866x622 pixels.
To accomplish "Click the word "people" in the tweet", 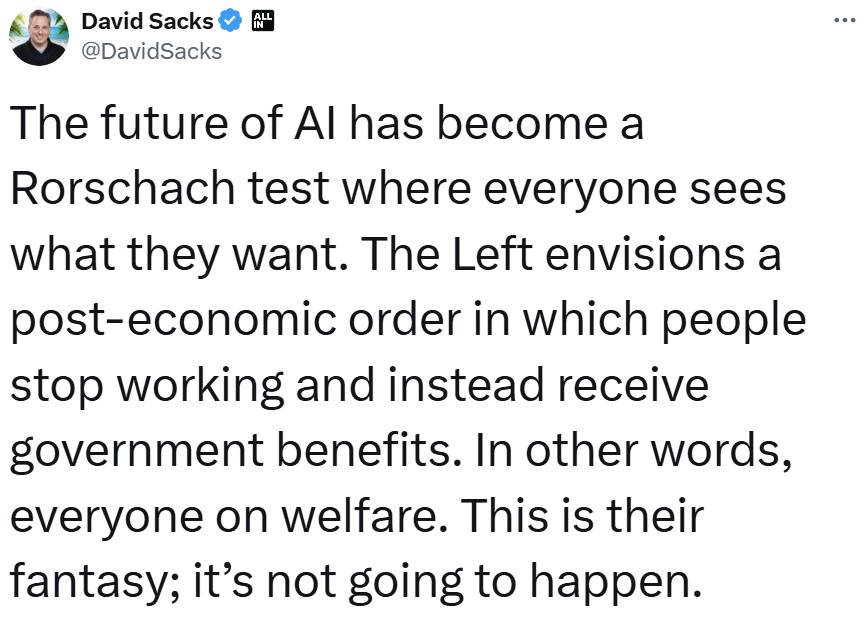I will [734, 321].
